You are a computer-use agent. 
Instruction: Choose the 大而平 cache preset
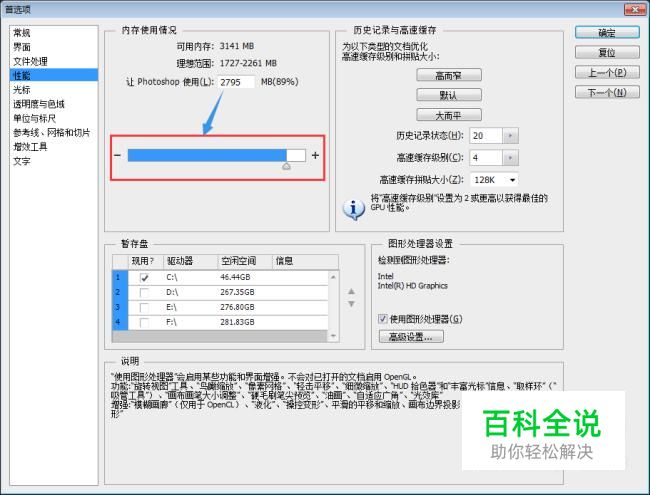point(449,115)
